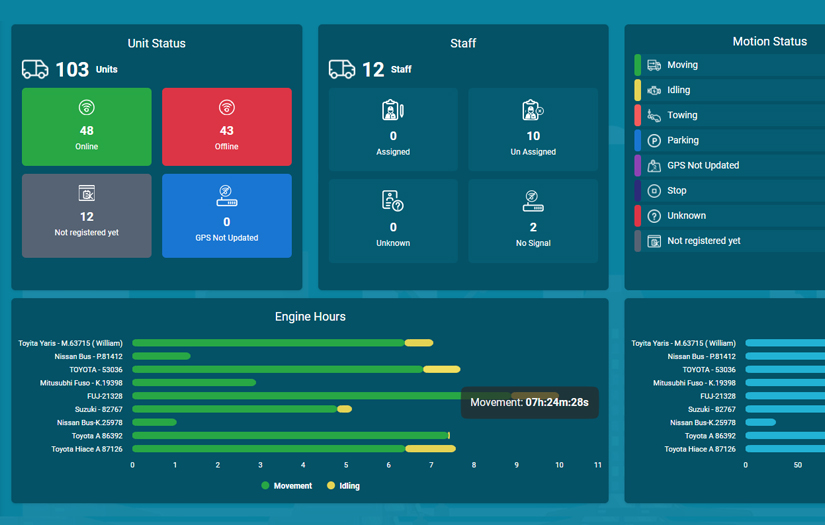
Task: Click the green movement bar for TOYOTA - 53036
Action: [x=277, y=369]
